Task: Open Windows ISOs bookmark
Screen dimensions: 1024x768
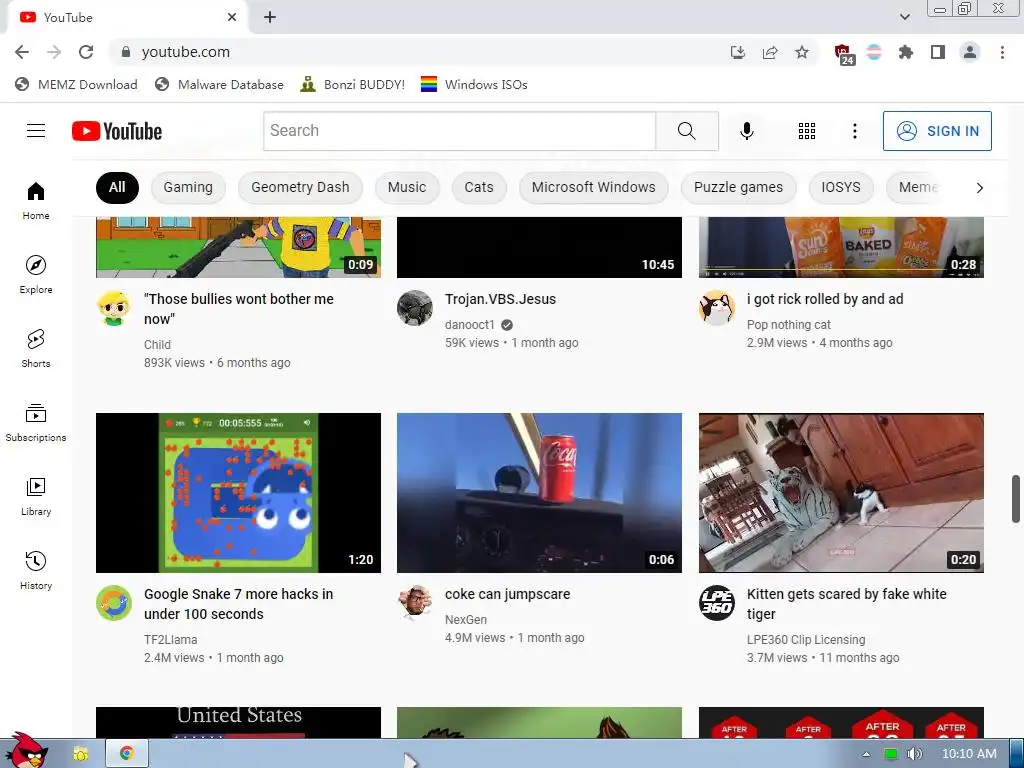Action: coord(474,84)
